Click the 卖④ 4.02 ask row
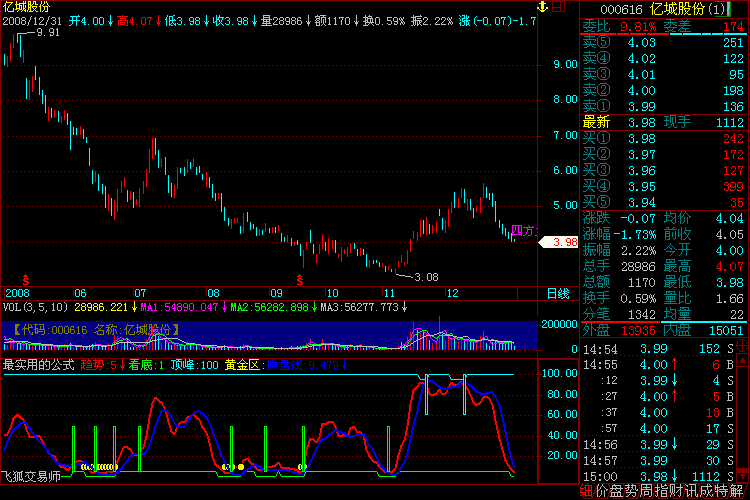Image resolution: width=750 pixels, height=500 pixels. pos(663,58)
